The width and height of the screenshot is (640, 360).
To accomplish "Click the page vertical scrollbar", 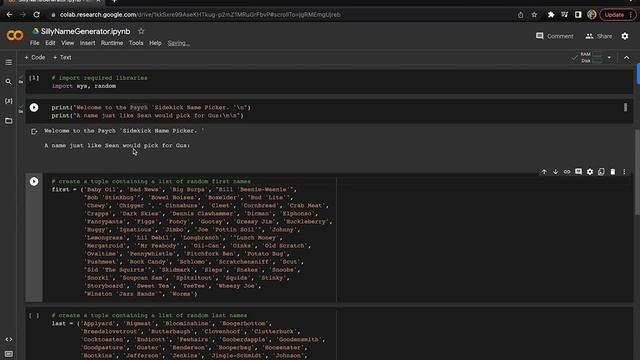I will click(x=637, y=171).
